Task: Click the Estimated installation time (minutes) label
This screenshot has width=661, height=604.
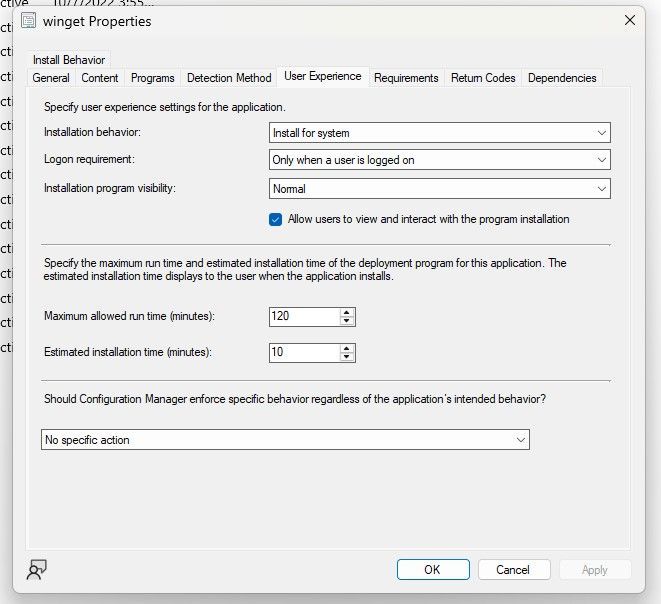Action: click(128, 352)
